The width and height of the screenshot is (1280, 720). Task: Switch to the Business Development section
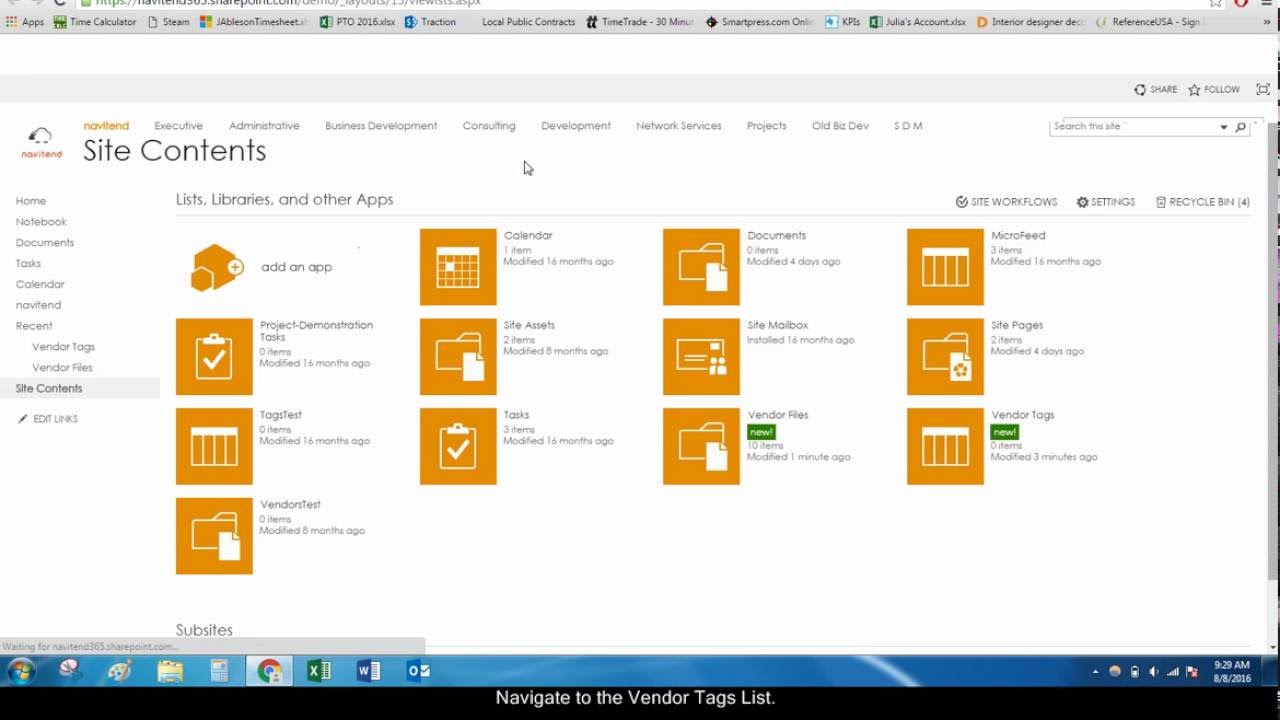click(x=380, y=125)
